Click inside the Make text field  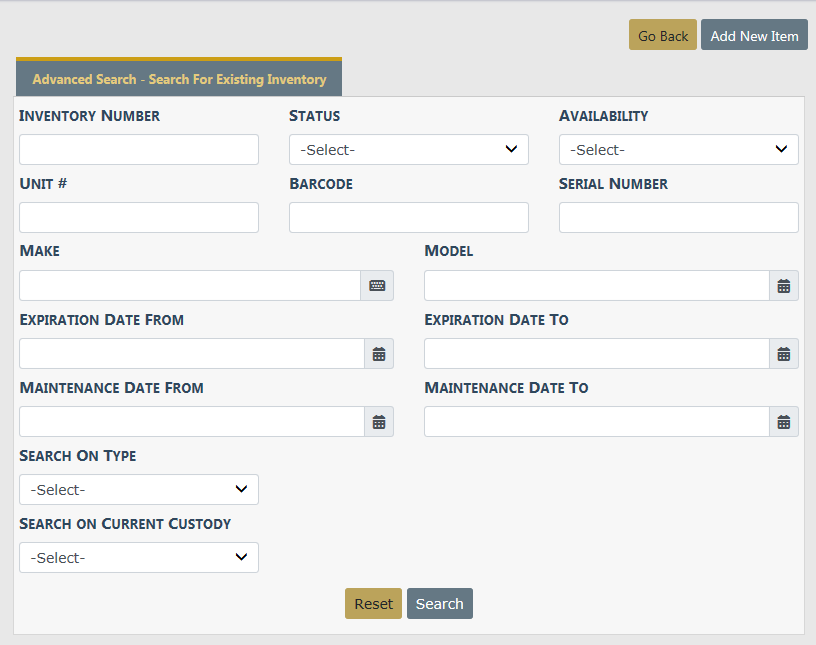click(x=190, y=286)
